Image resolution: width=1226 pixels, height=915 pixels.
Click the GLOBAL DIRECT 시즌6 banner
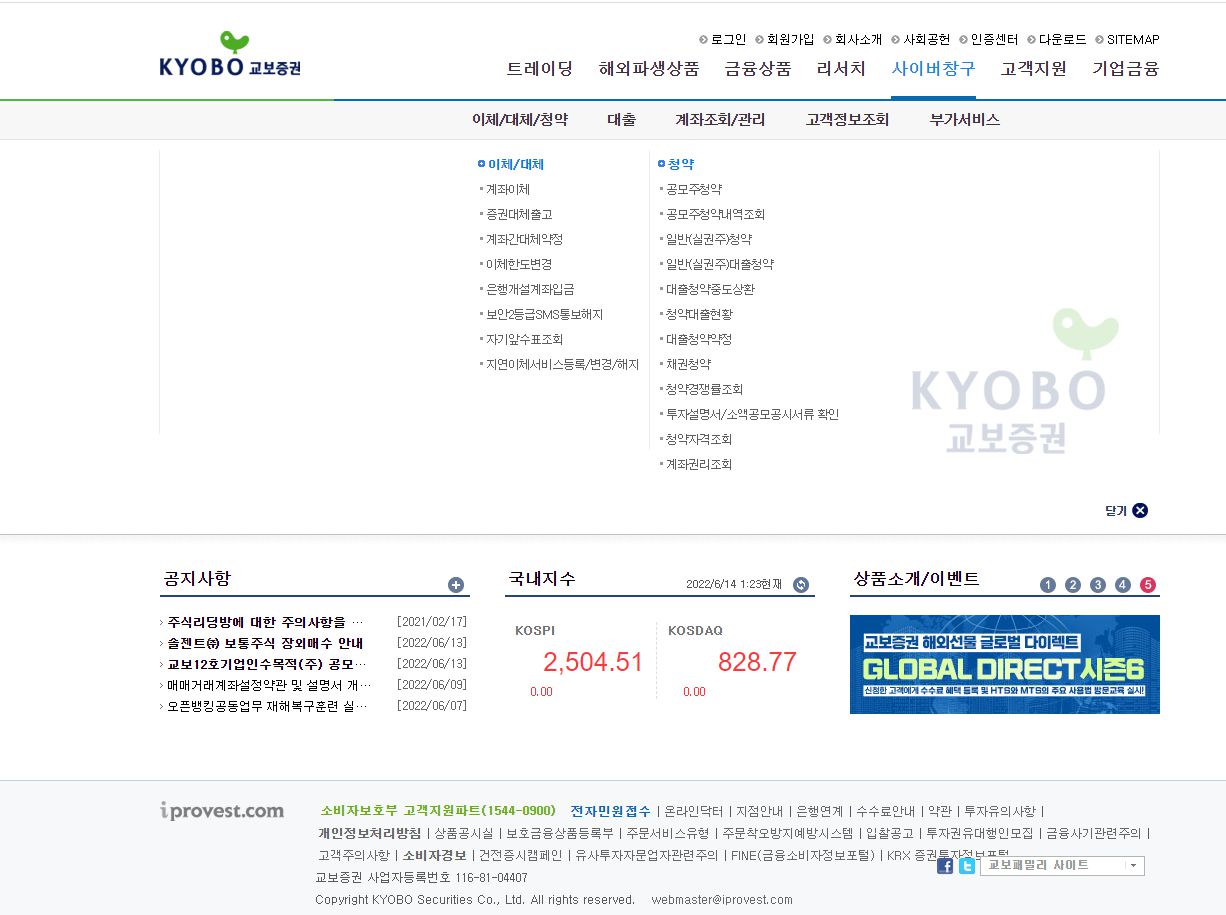point(1005,664)
